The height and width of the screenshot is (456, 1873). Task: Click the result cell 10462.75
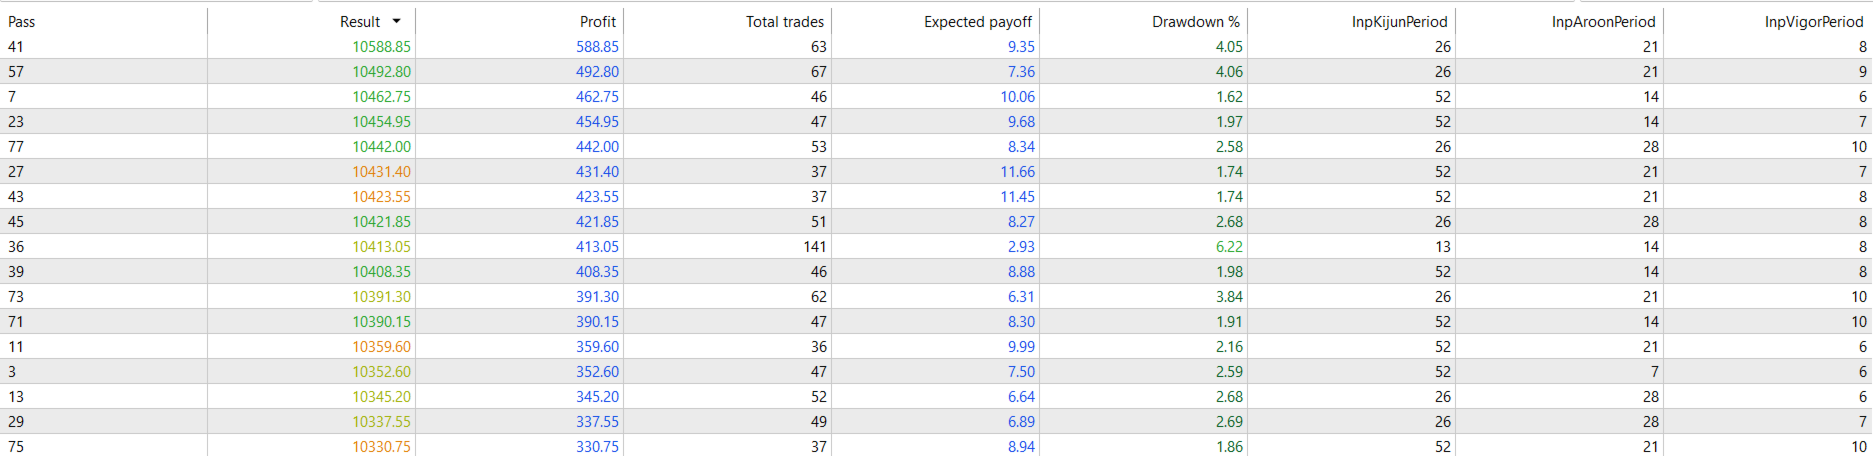(381, 96)
